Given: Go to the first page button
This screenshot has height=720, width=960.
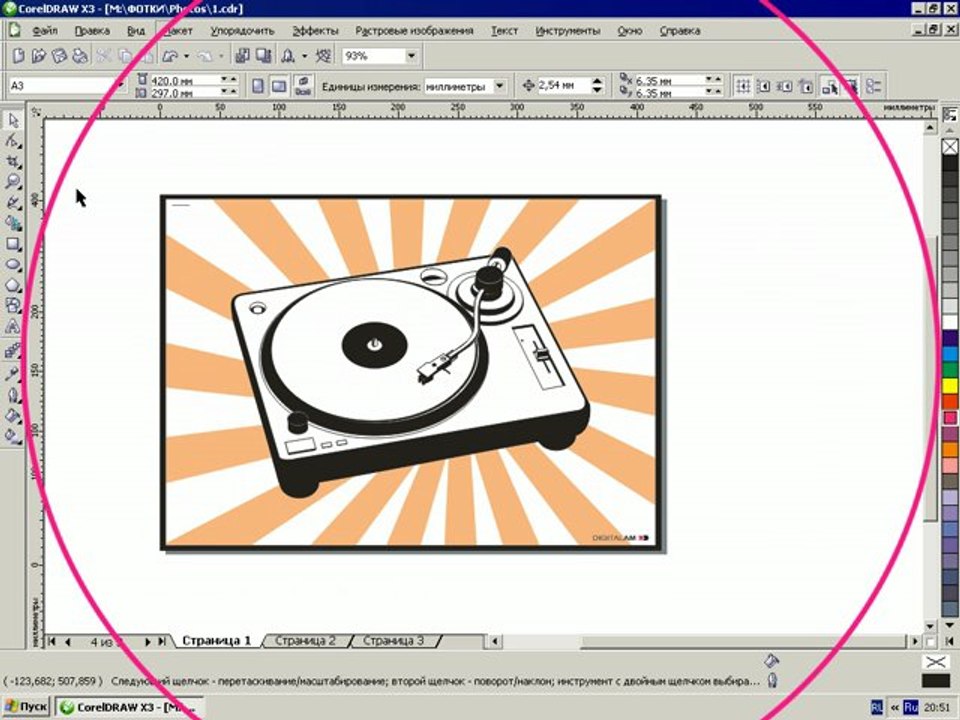Looking at the screenshot, I should (x=52, y=641).
